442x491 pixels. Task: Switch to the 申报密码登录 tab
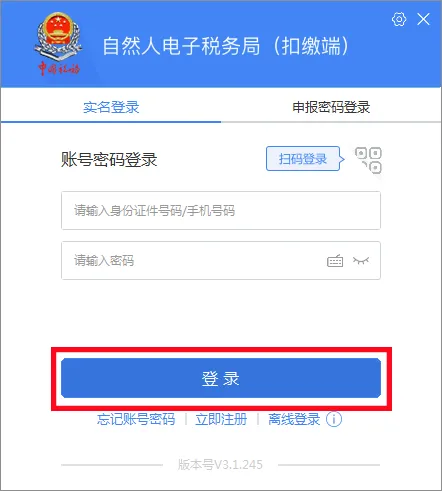click(x=331, y=107)
